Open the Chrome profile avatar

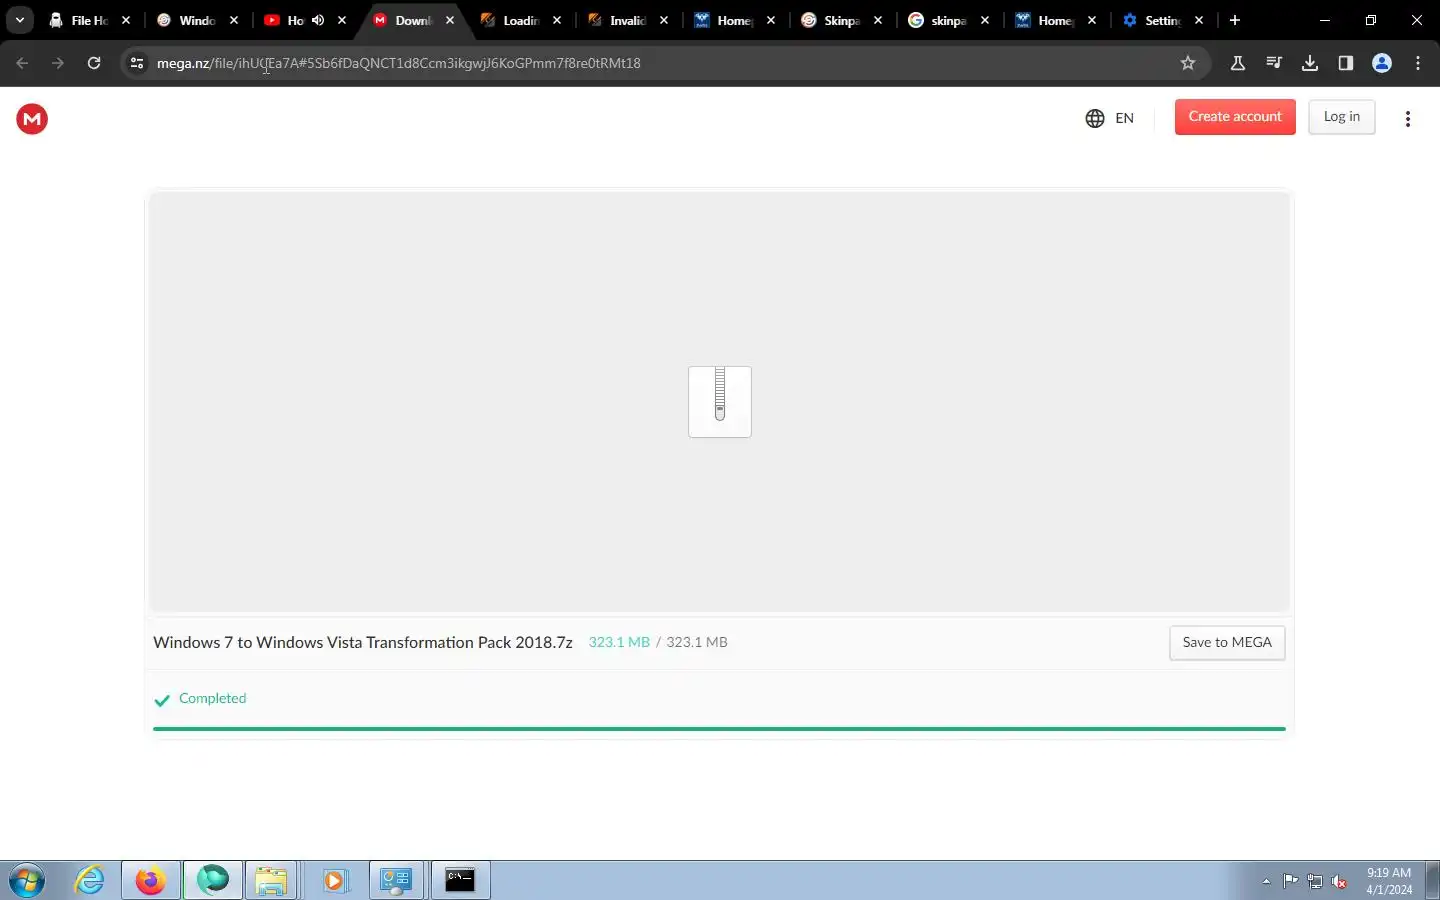pyautogui.click(x=1382, y=63)
